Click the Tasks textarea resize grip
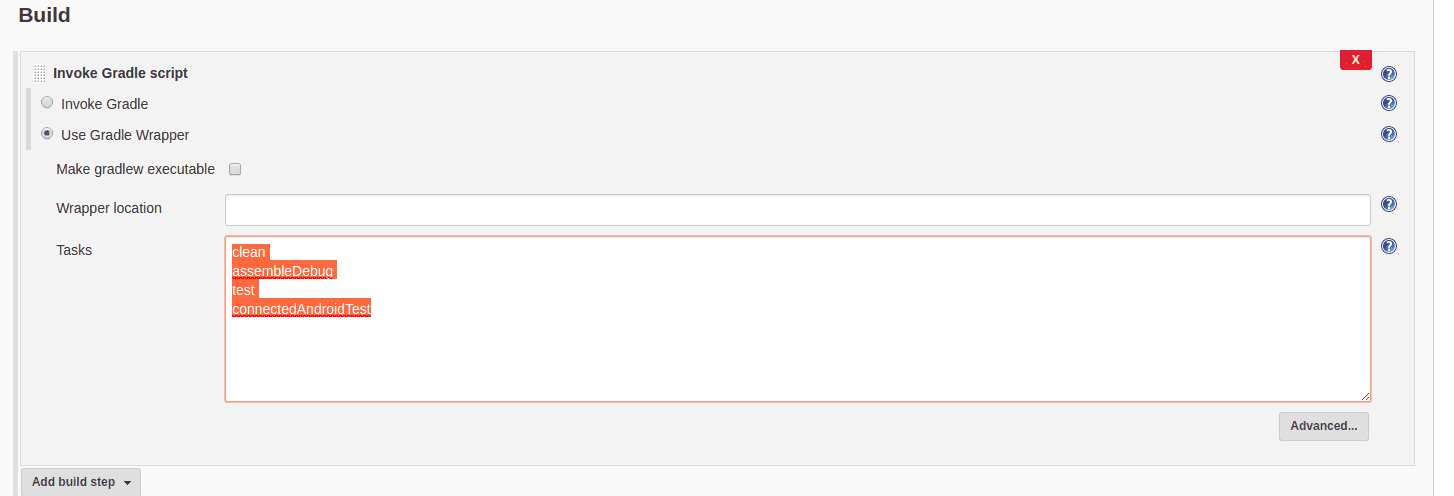1454x496 pixels. tap(1365, 396)
